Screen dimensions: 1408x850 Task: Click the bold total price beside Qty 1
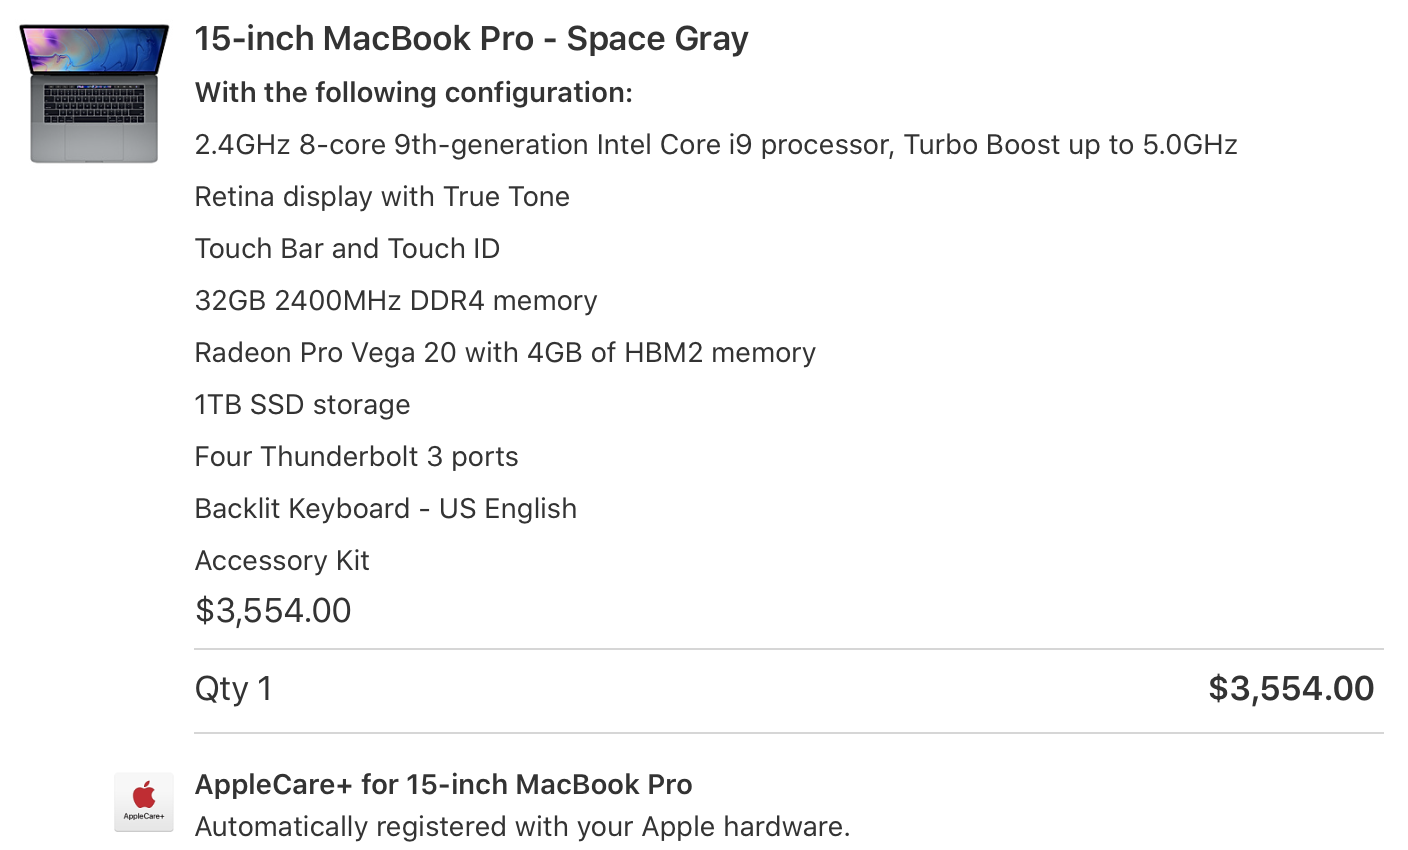click(1291, 689)
